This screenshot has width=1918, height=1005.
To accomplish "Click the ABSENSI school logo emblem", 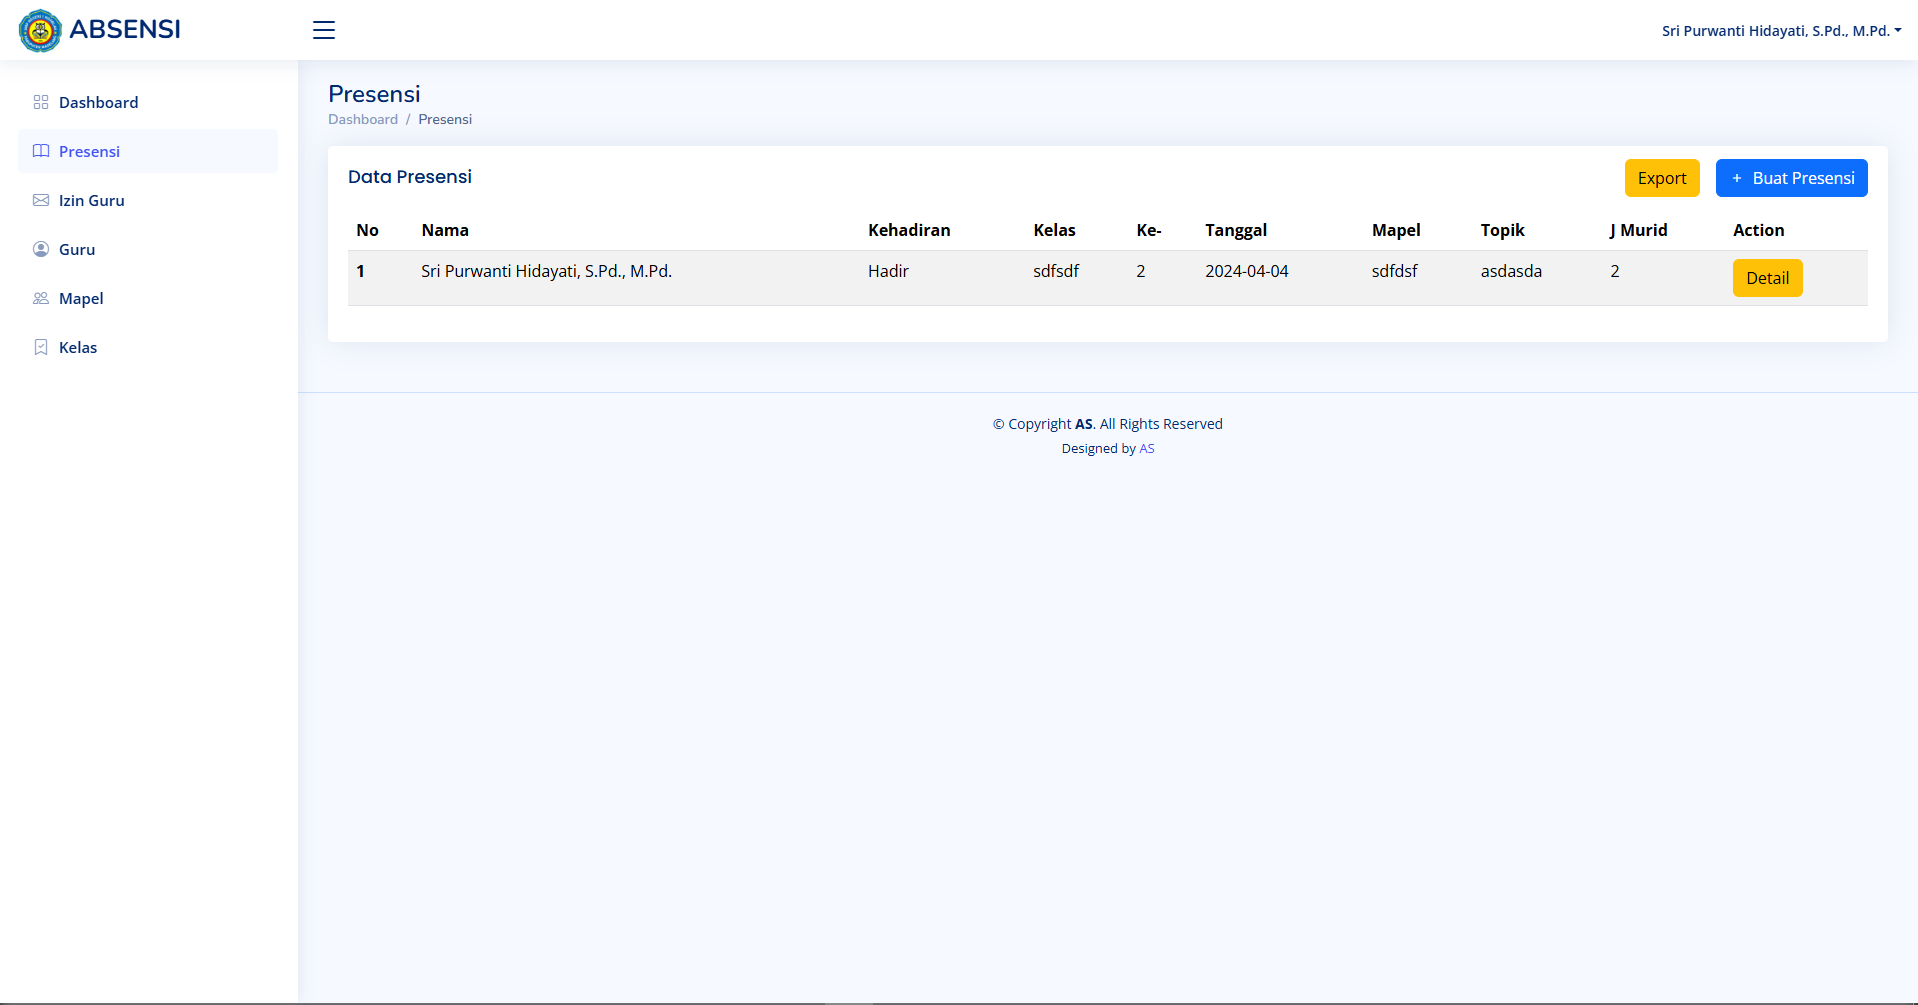I will pos(40,30).
